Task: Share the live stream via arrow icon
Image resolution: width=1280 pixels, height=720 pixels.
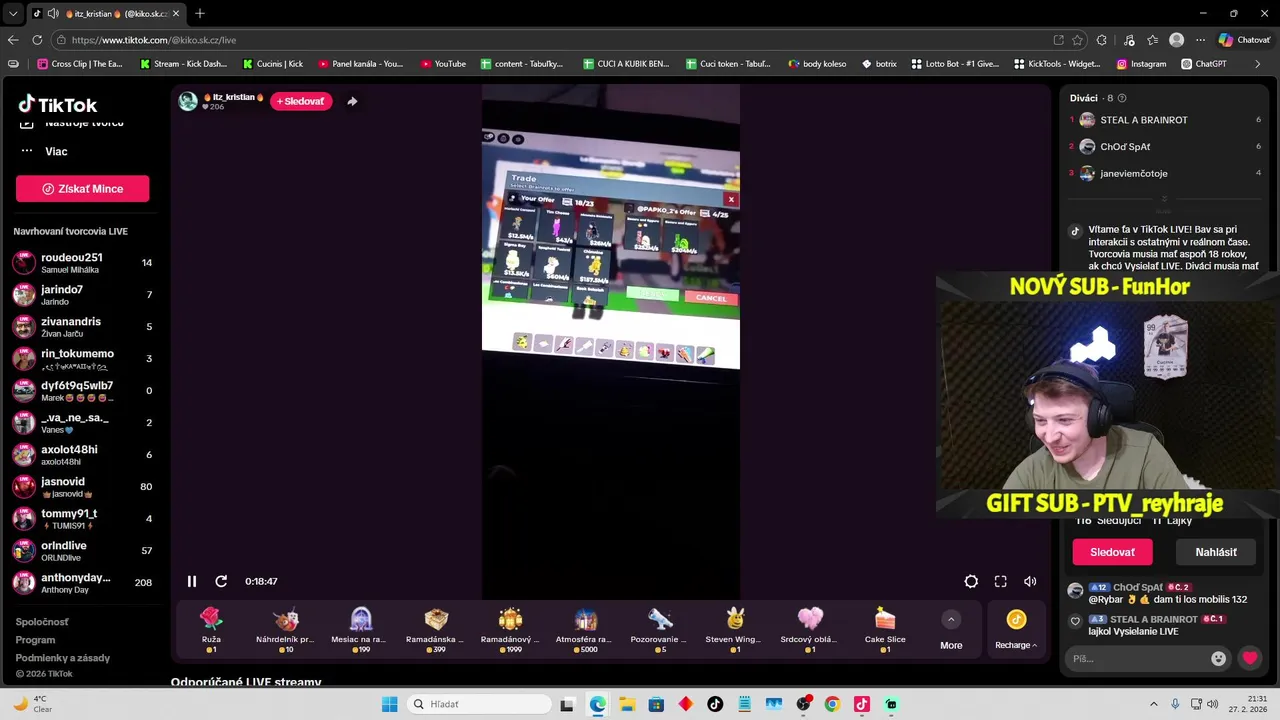Action: click(352, 101)
